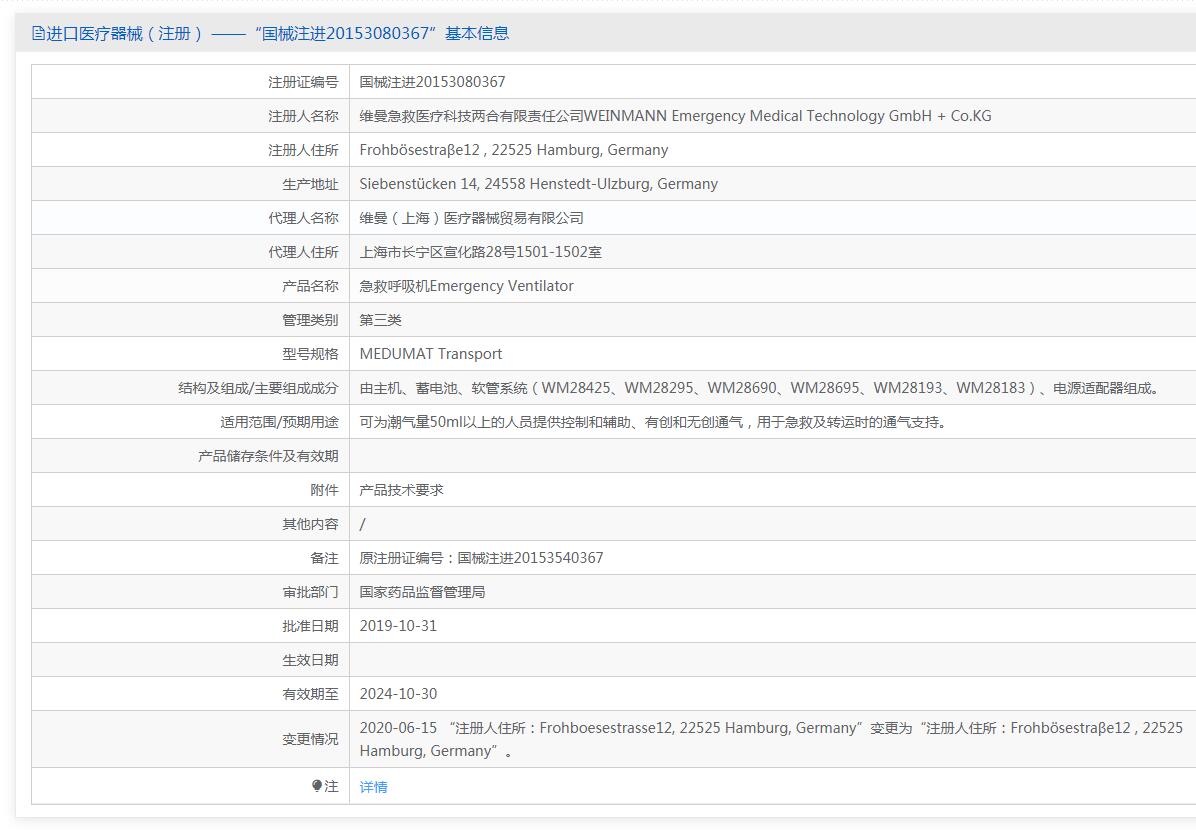
Task: Click the management category value 第三类
Action: point(380,320)
